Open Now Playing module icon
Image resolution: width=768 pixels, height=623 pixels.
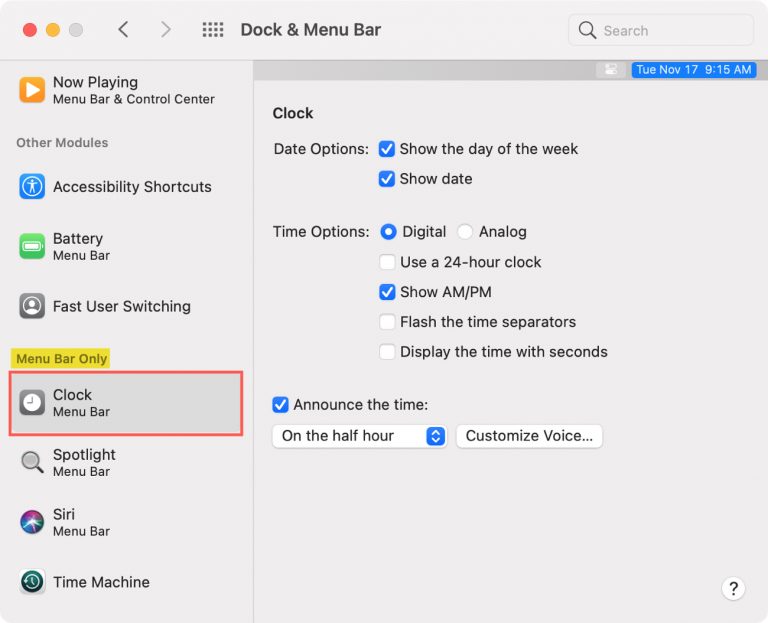coord(32,90)
